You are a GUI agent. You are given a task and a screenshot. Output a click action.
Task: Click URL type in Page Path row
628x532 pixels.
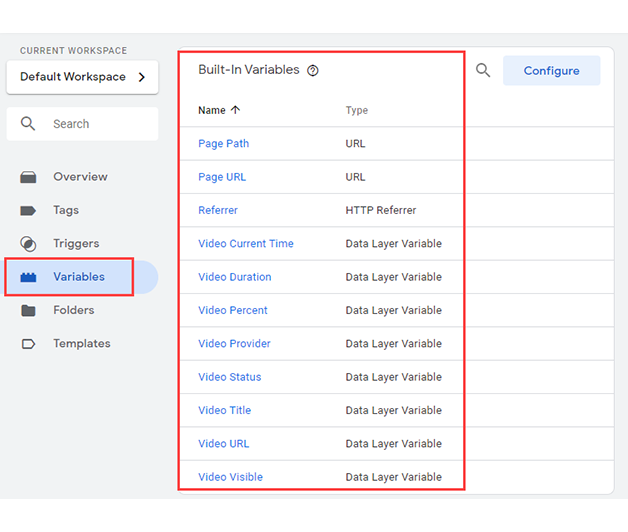click(355, 144)
